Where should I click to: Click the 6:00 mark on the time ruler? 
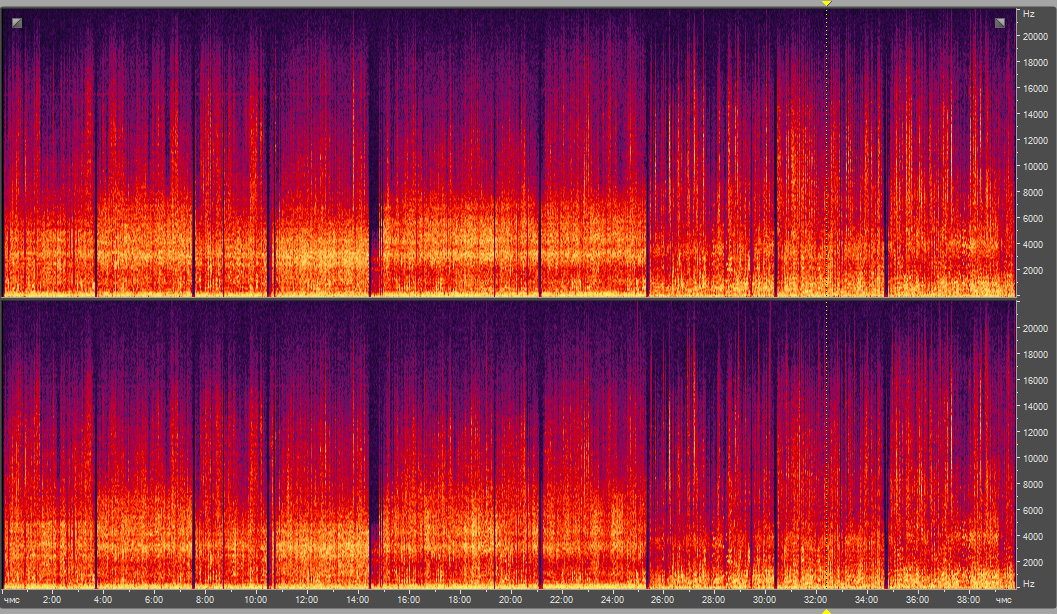pos(154,600)
